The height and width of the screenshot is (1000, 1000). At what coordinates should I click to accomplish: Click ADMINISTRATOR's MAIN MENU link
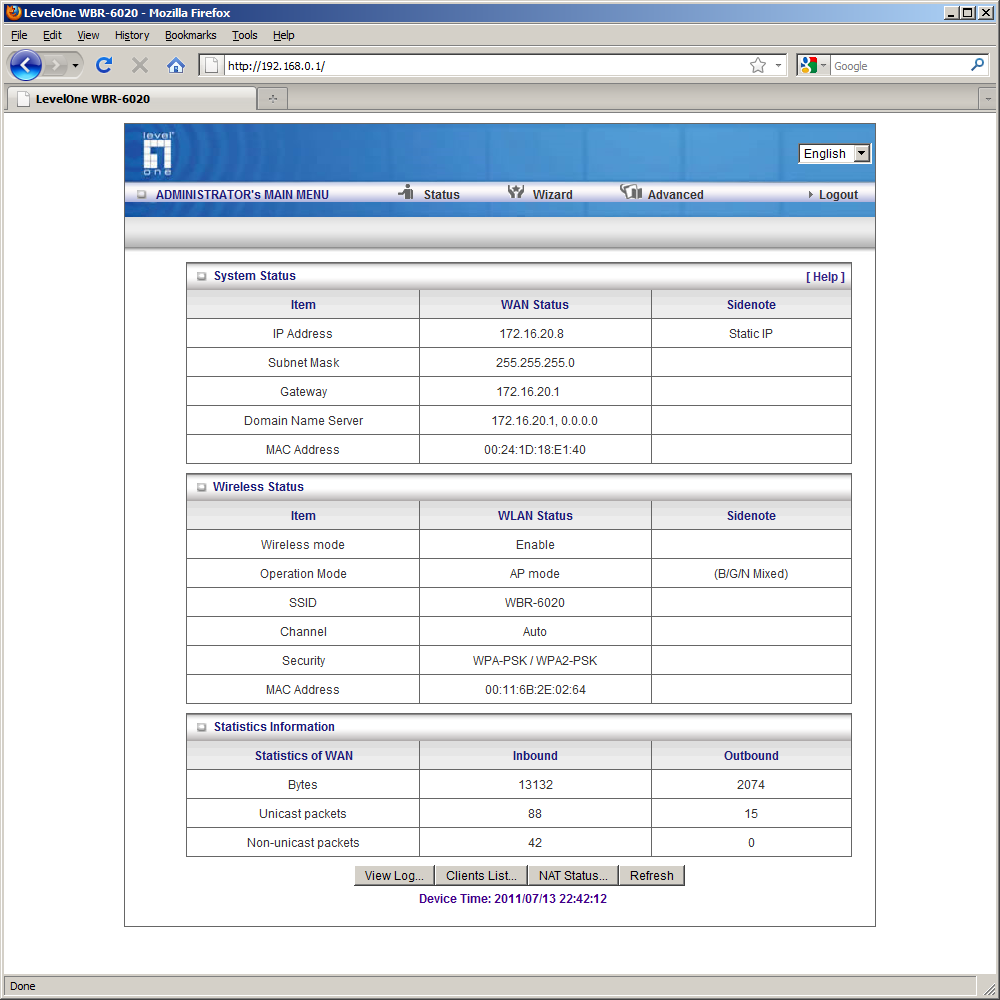tap(242, 195)
